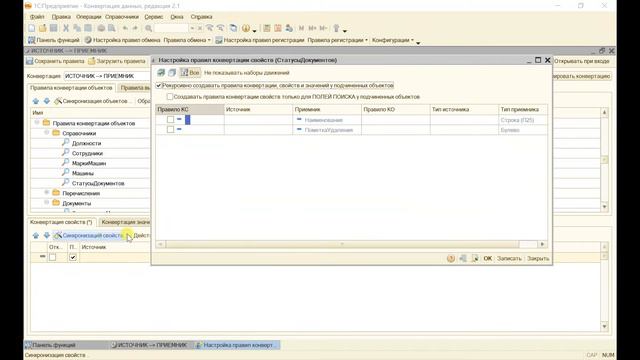Click the copy pages icon in dialog toolbar

[172, 73]
